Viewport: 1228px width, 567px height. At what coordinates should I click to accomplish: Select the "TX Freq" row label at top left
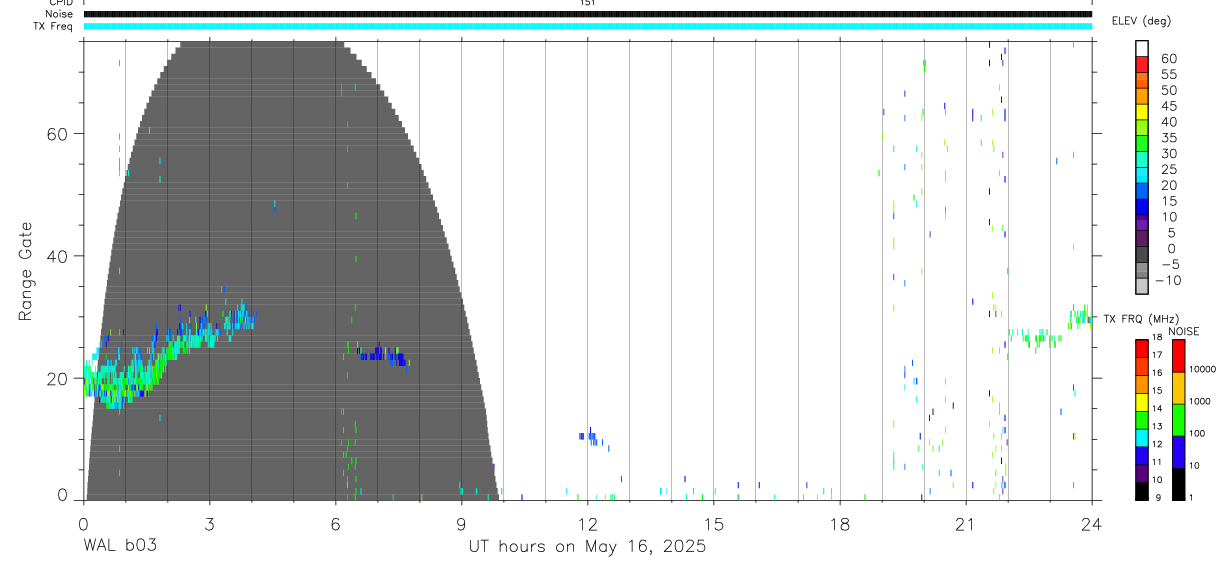55,26
